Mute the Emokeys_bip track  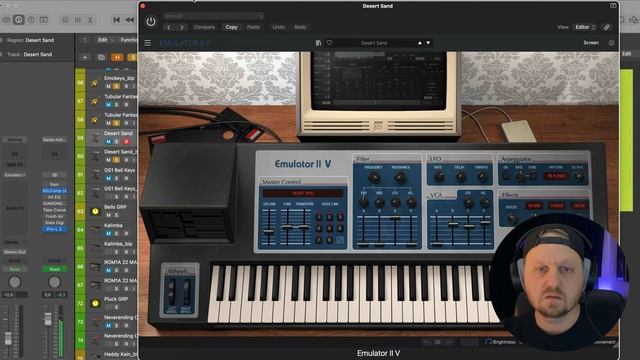point(108,86)
